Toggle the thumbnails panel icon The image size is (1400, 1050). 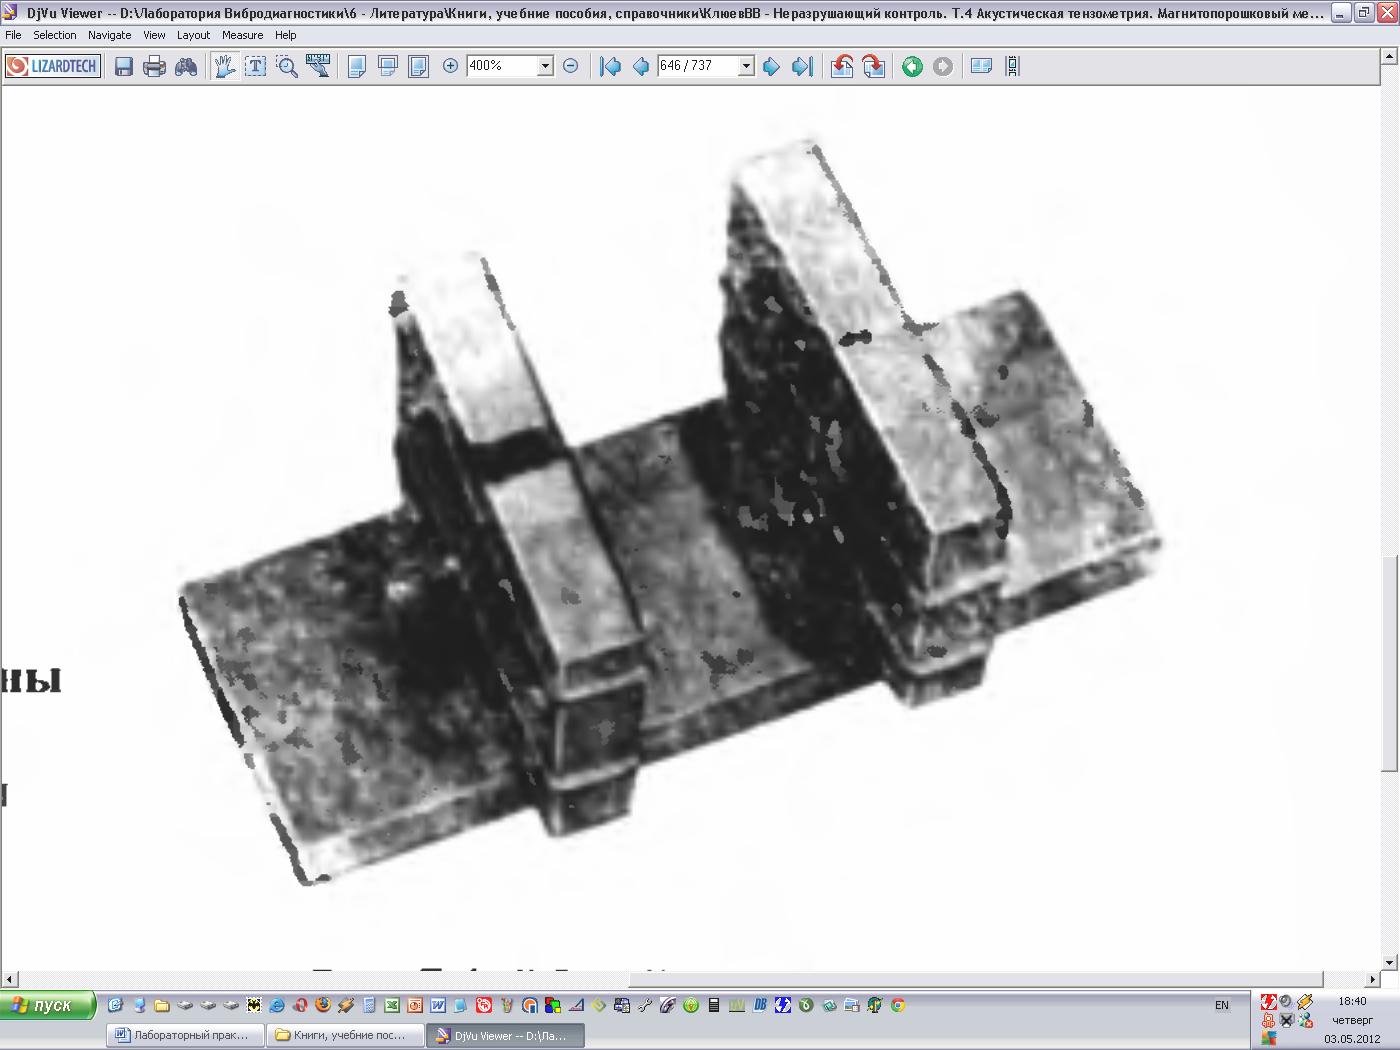click(x=981, y=66)
